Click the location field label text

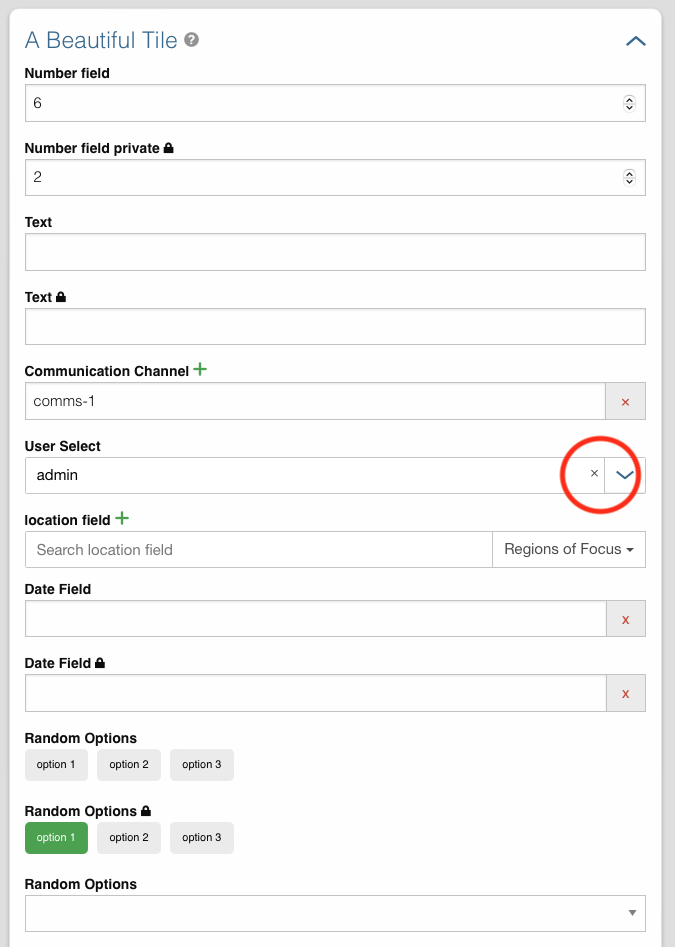pyautogui.click(x=67, y=520)
